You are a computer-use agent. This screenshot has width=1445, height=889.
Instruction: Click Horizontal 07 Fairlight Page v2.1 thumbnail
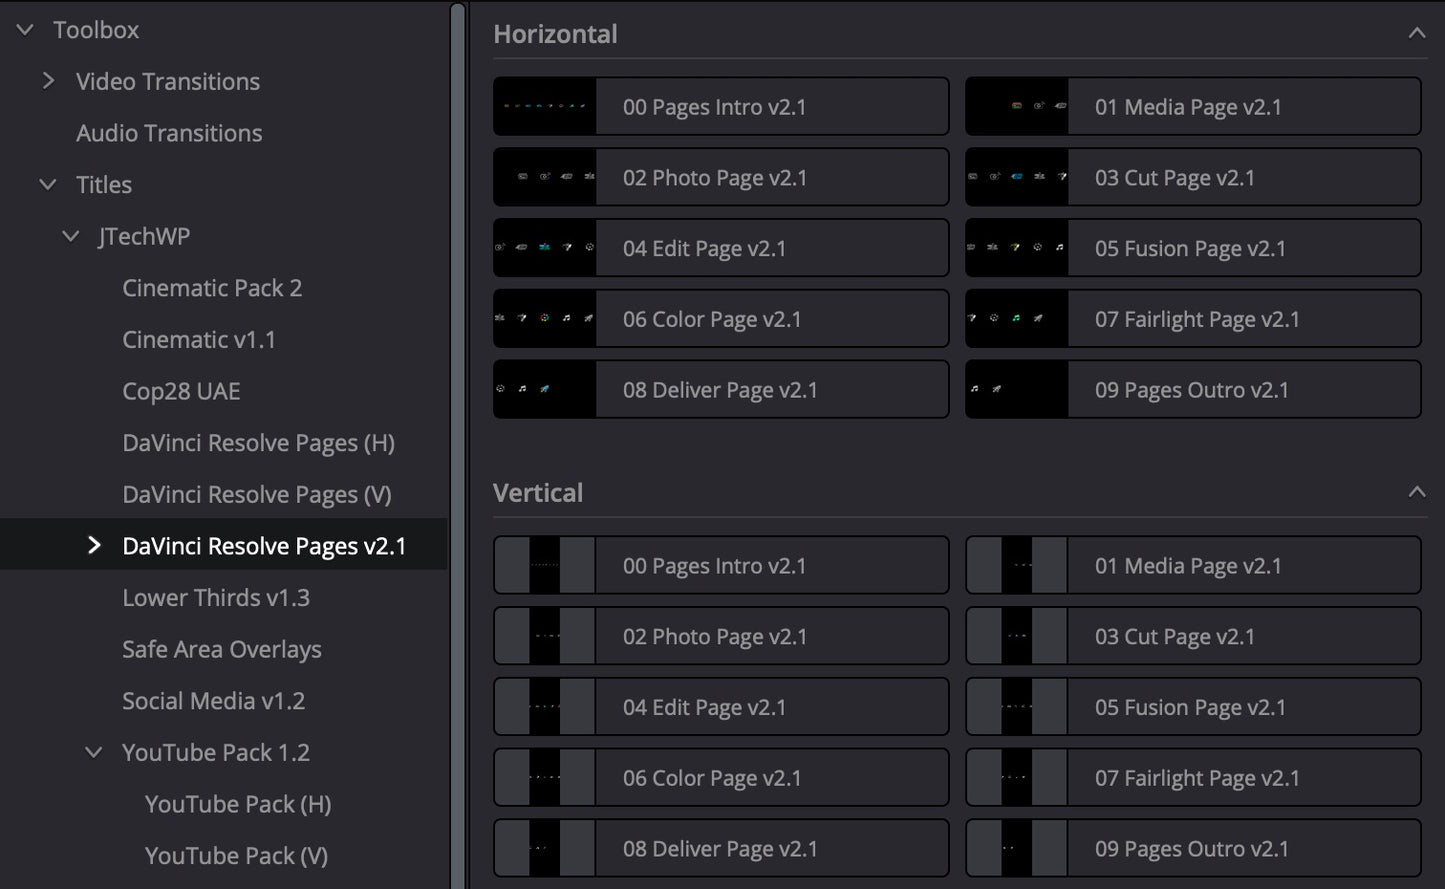pyautogui.click(x=1017, y=319)
